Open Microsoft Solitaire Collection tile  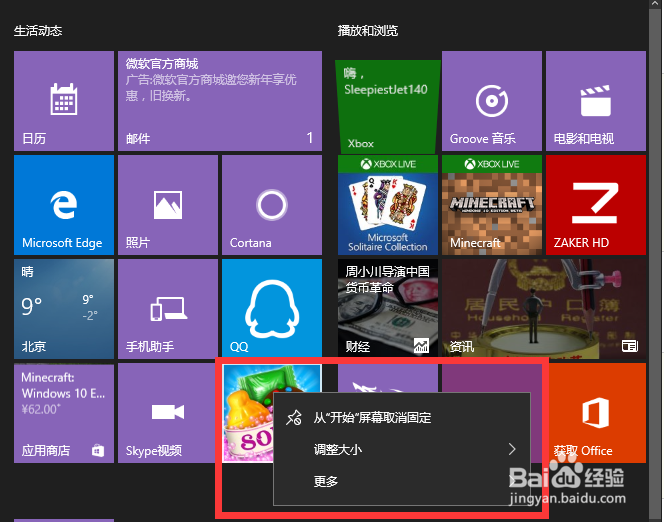point(388,205)
